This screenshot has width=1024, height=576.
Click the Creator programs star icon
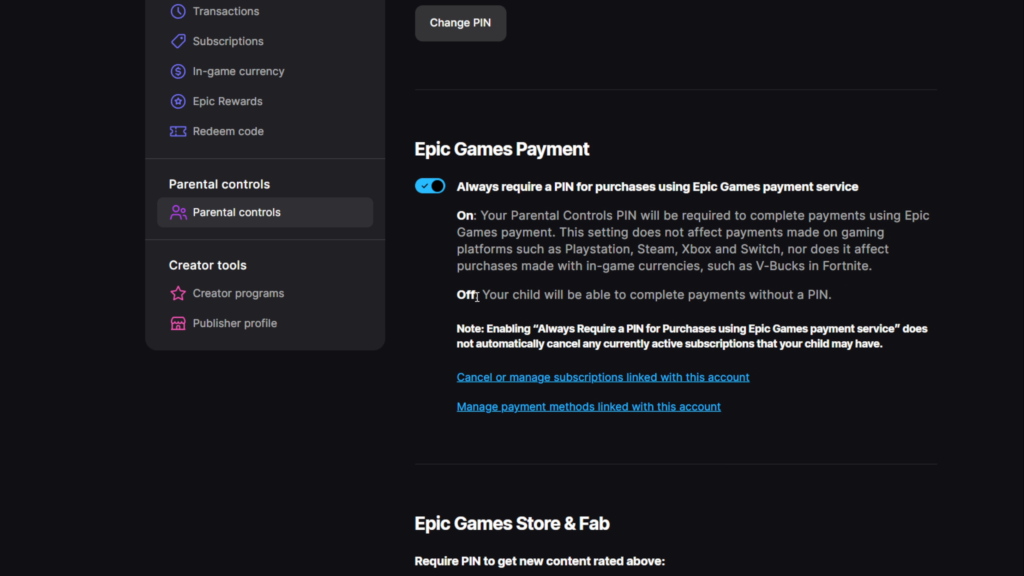point(178,293)
